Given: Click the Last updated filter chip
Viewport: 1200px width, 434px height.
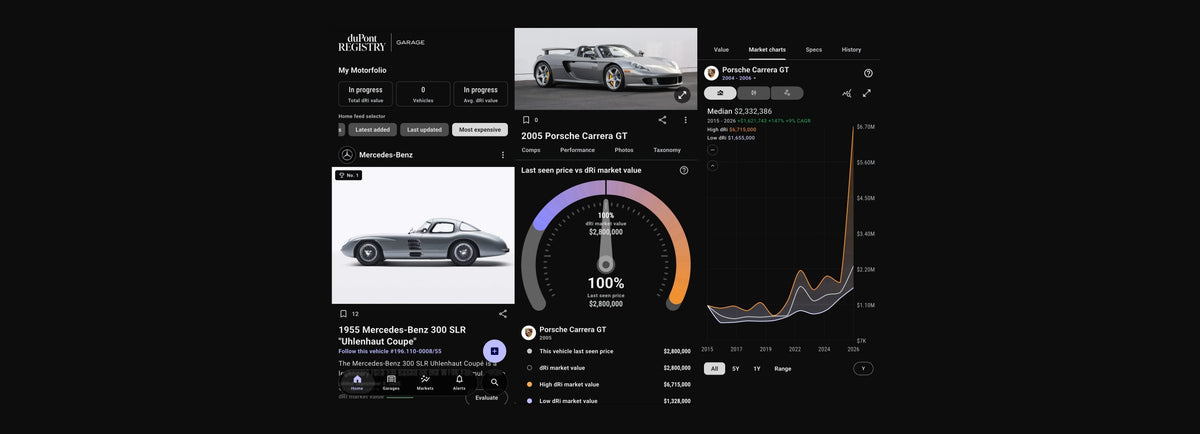Looking at the screenshot, I should pos(424,129).
